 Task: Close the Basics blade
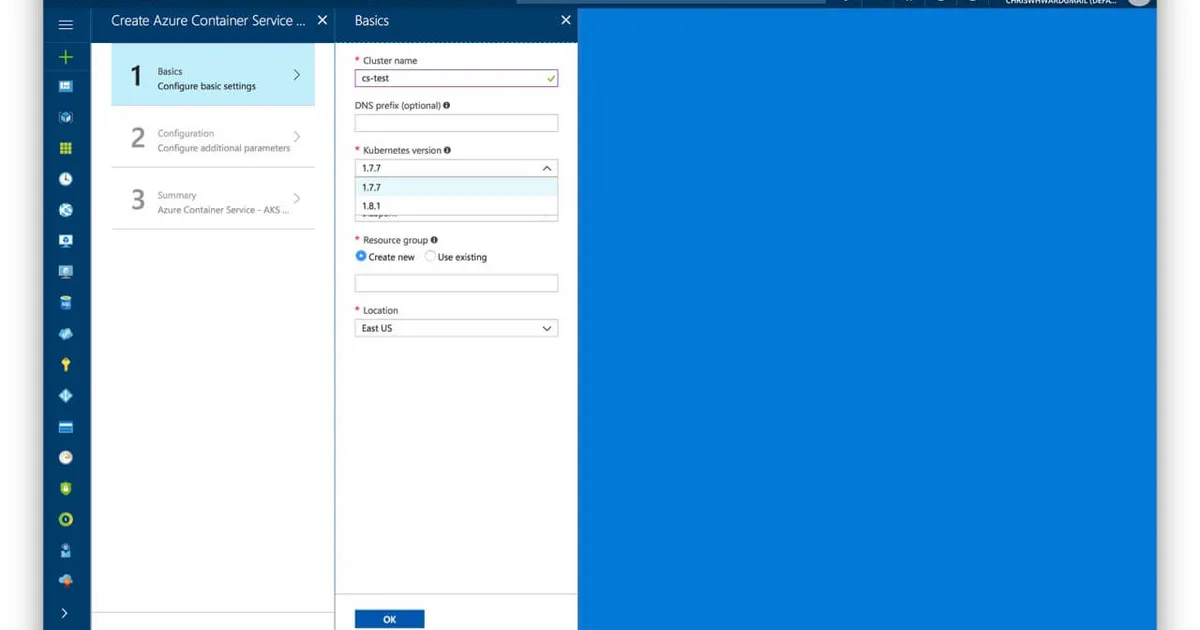[x=566, y=20]
